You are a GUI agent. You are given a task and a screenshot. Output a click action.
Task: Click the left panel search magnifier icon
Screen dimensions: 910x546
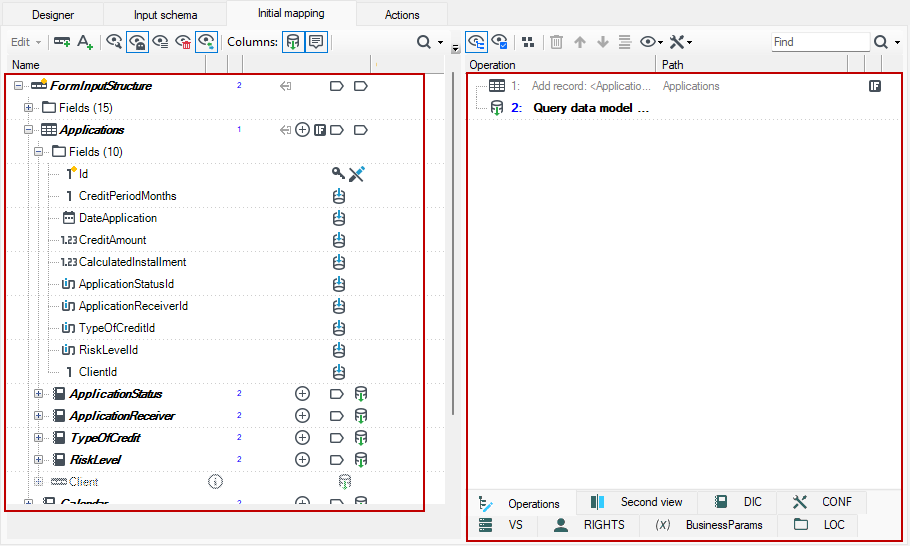pyautogui.click(x=424, y=42)
